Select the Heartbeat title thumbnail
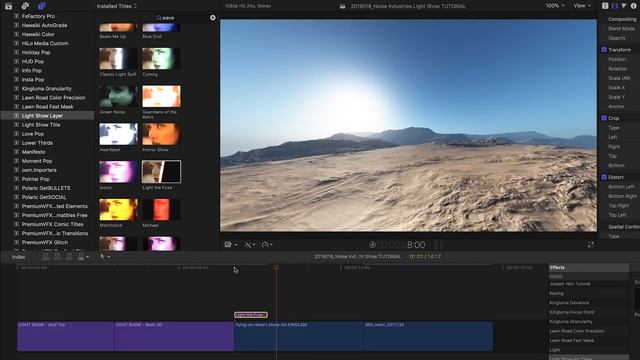The width and height of the screenshot is (640, 360). tap(118, 134)
